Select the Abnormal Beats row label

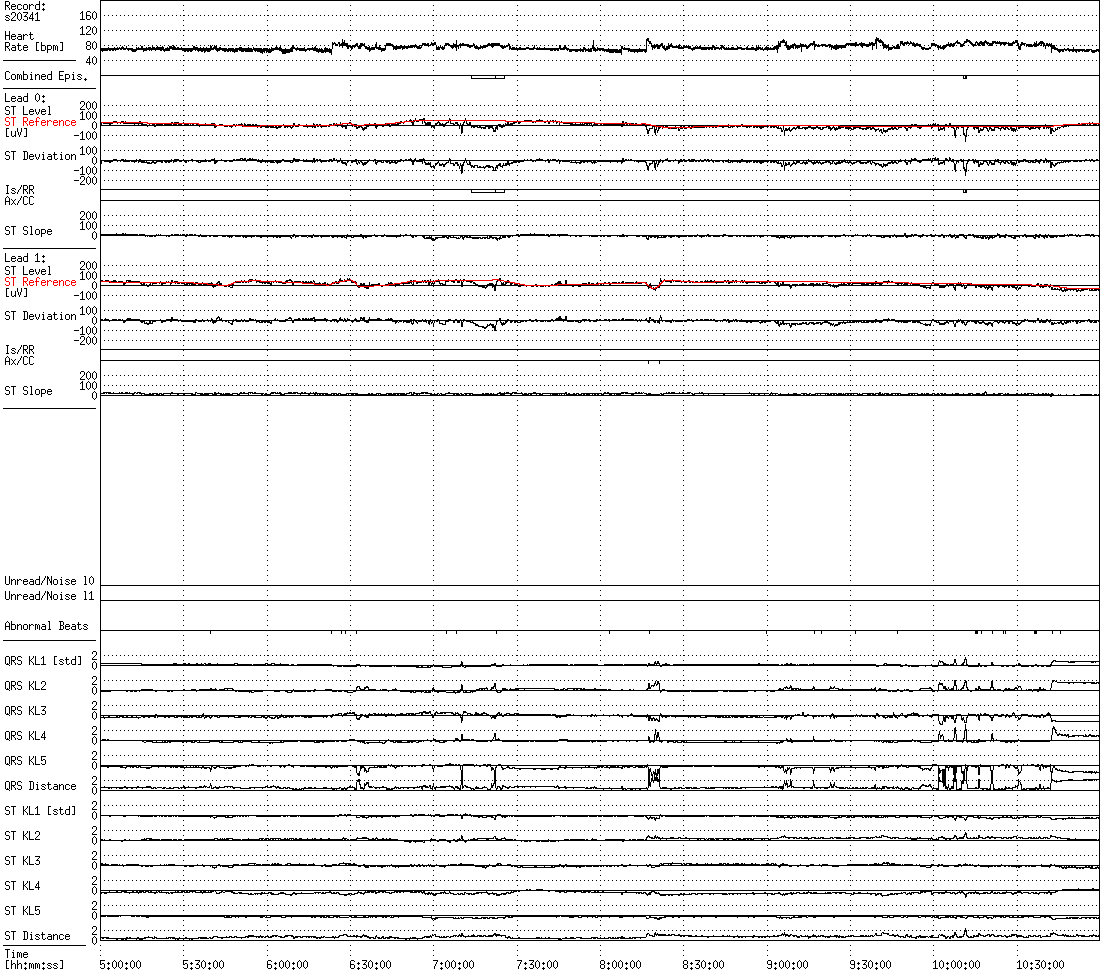tap(46, 626)
